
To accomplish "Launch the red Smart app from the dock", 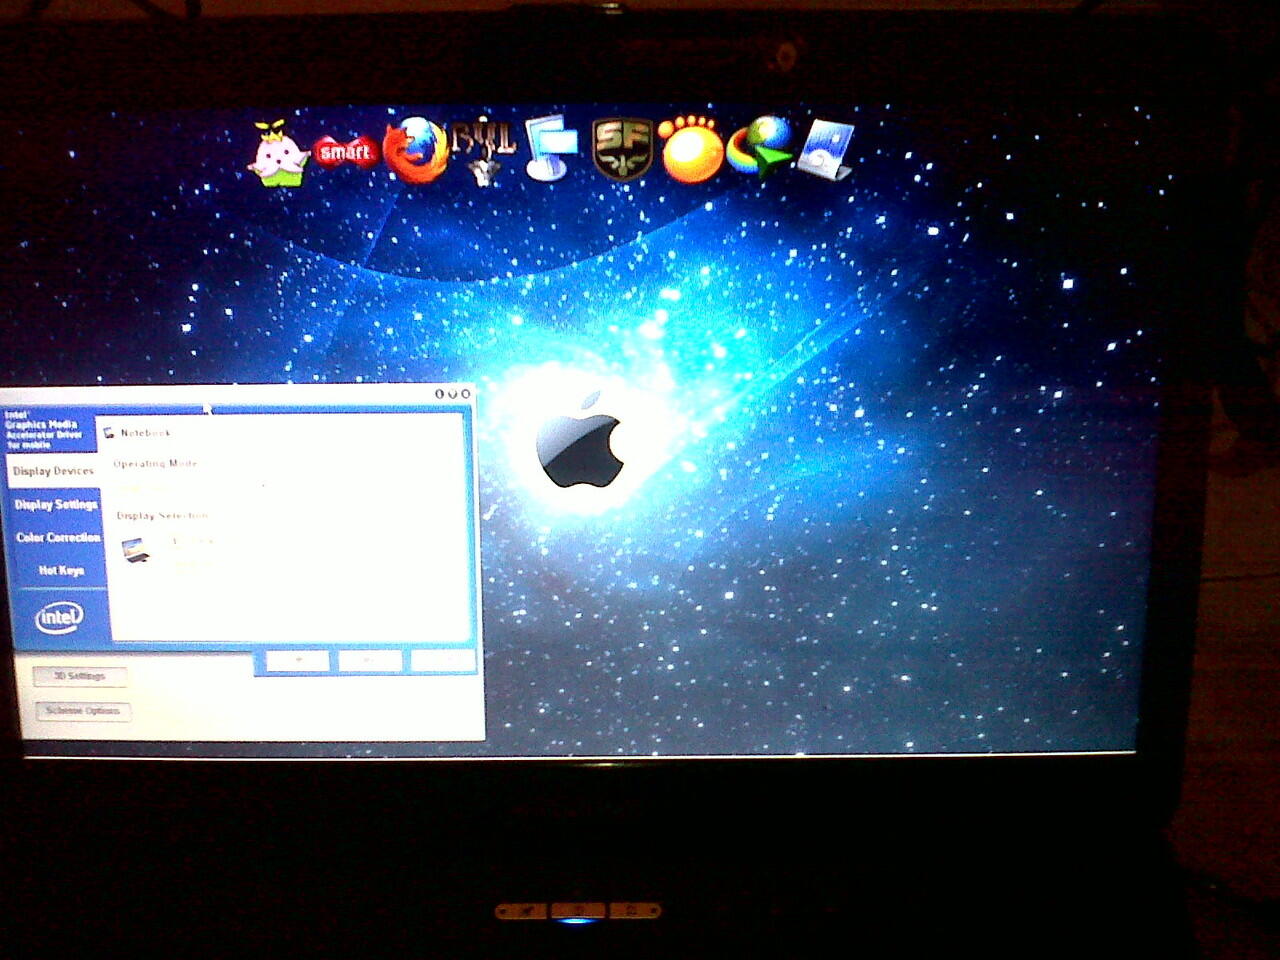I will (x=345, y=152).
